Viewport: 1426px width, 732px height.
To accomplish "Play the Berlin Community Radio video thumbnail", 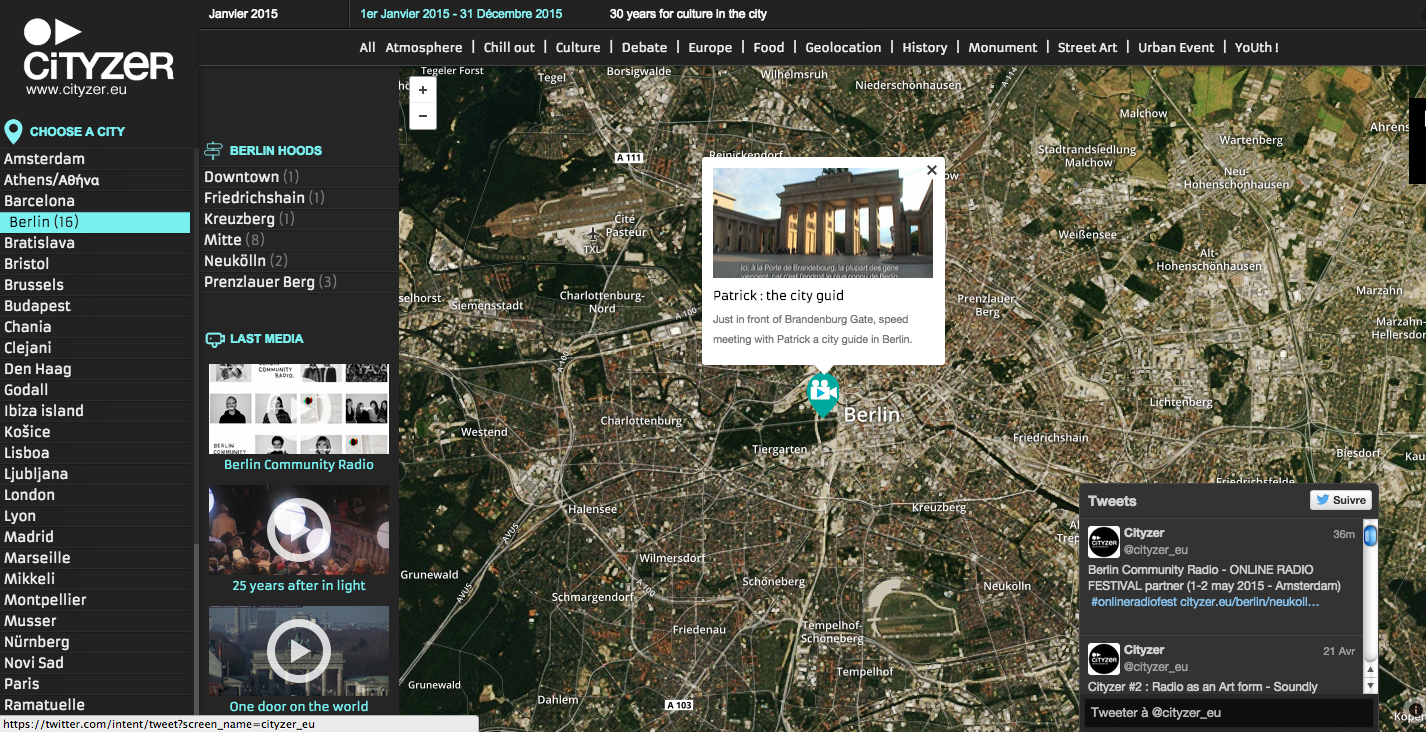I will 299,408.
